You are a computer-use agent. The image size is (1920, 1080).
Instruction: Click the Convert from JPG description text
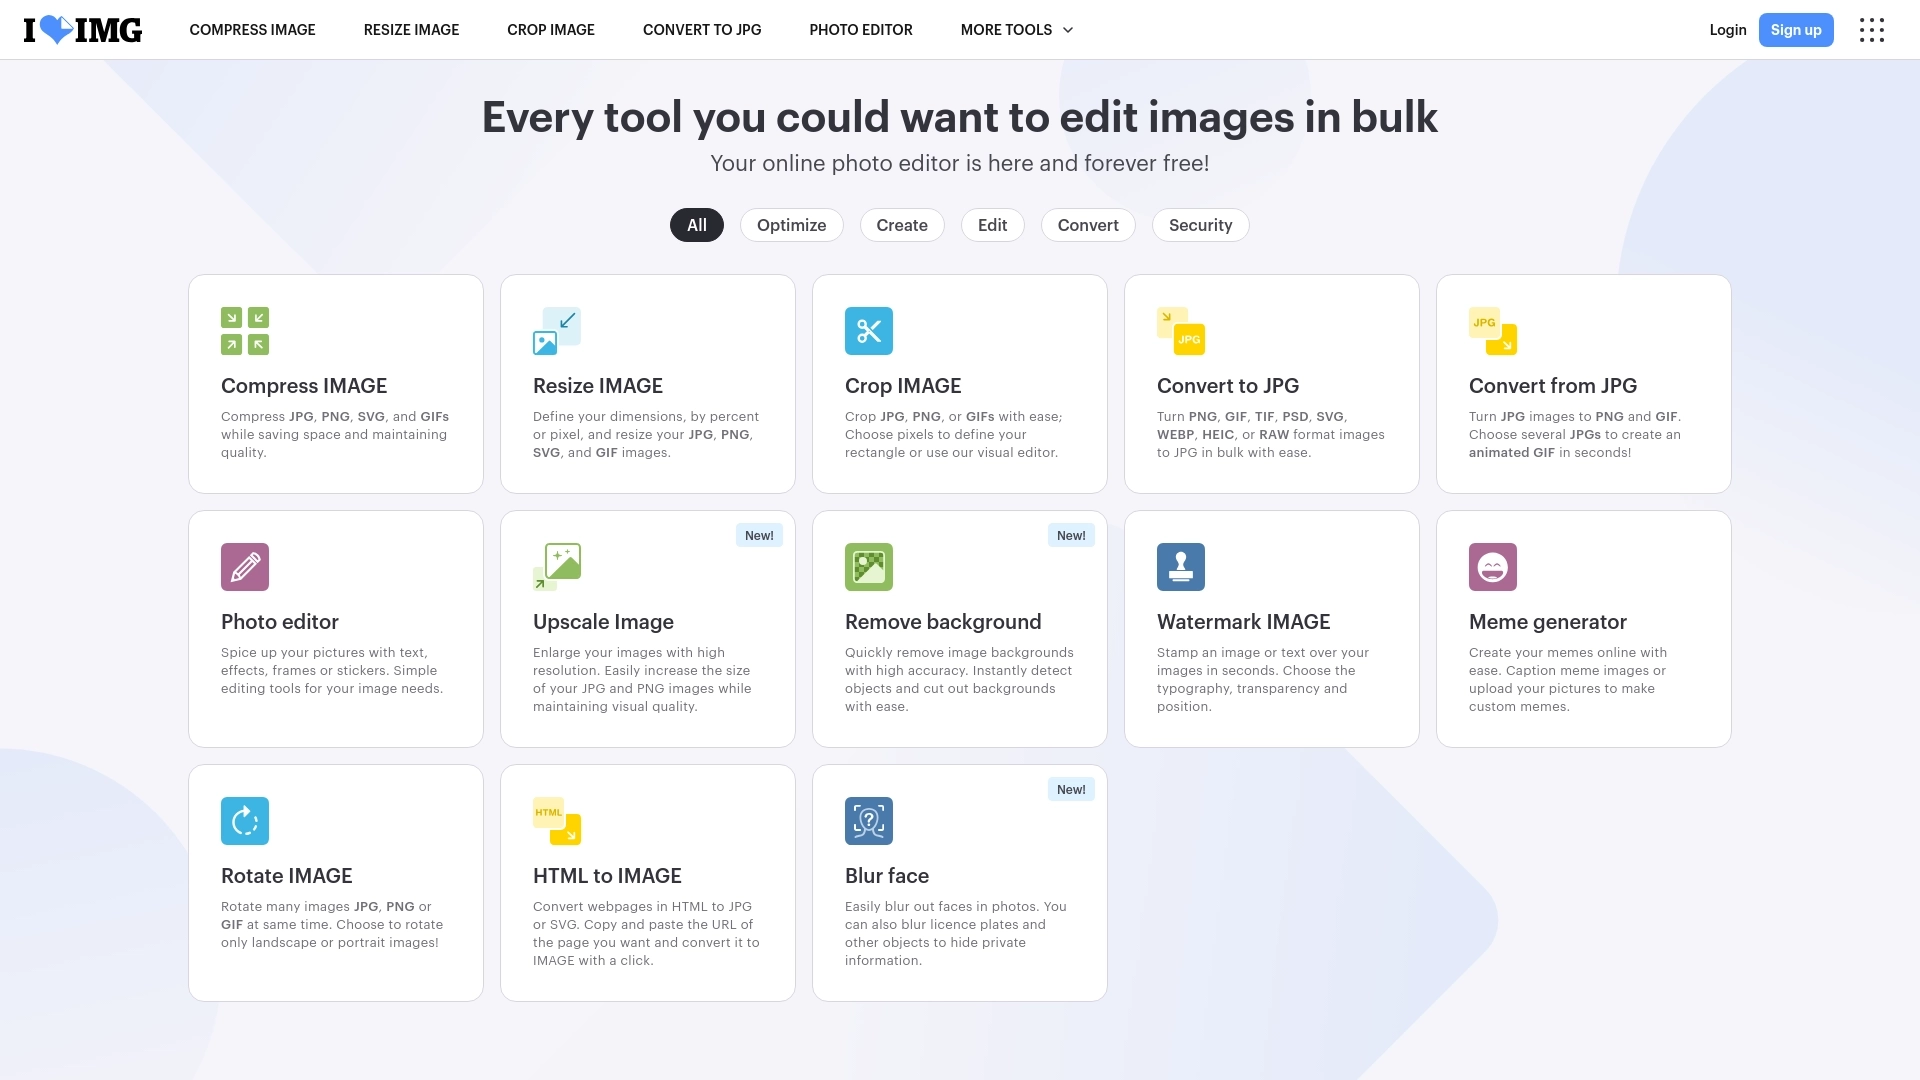click(1575, 435)
